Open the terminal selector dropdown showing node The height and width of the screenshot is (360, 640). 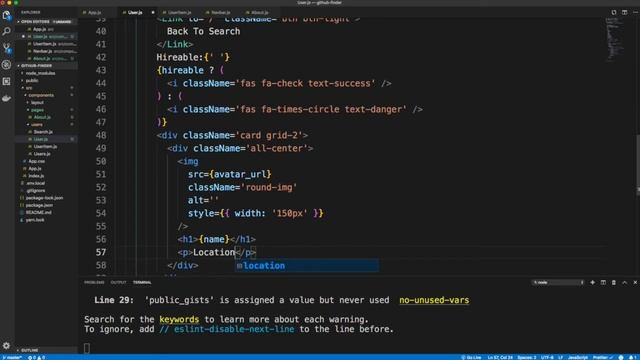pyautogui.click(x=558, y=282)
